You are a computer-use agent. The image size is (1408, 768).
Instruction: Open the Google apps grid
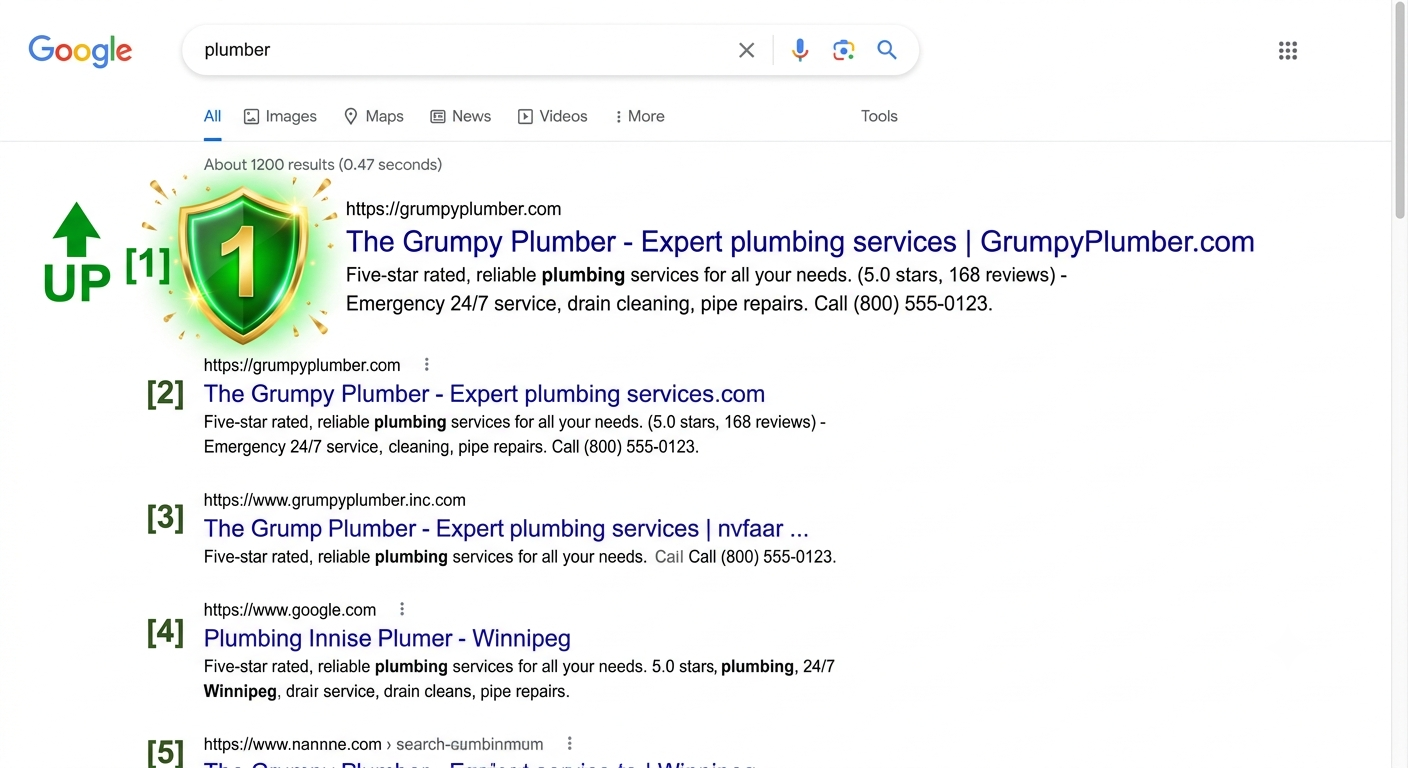[x=1288, y=51]
